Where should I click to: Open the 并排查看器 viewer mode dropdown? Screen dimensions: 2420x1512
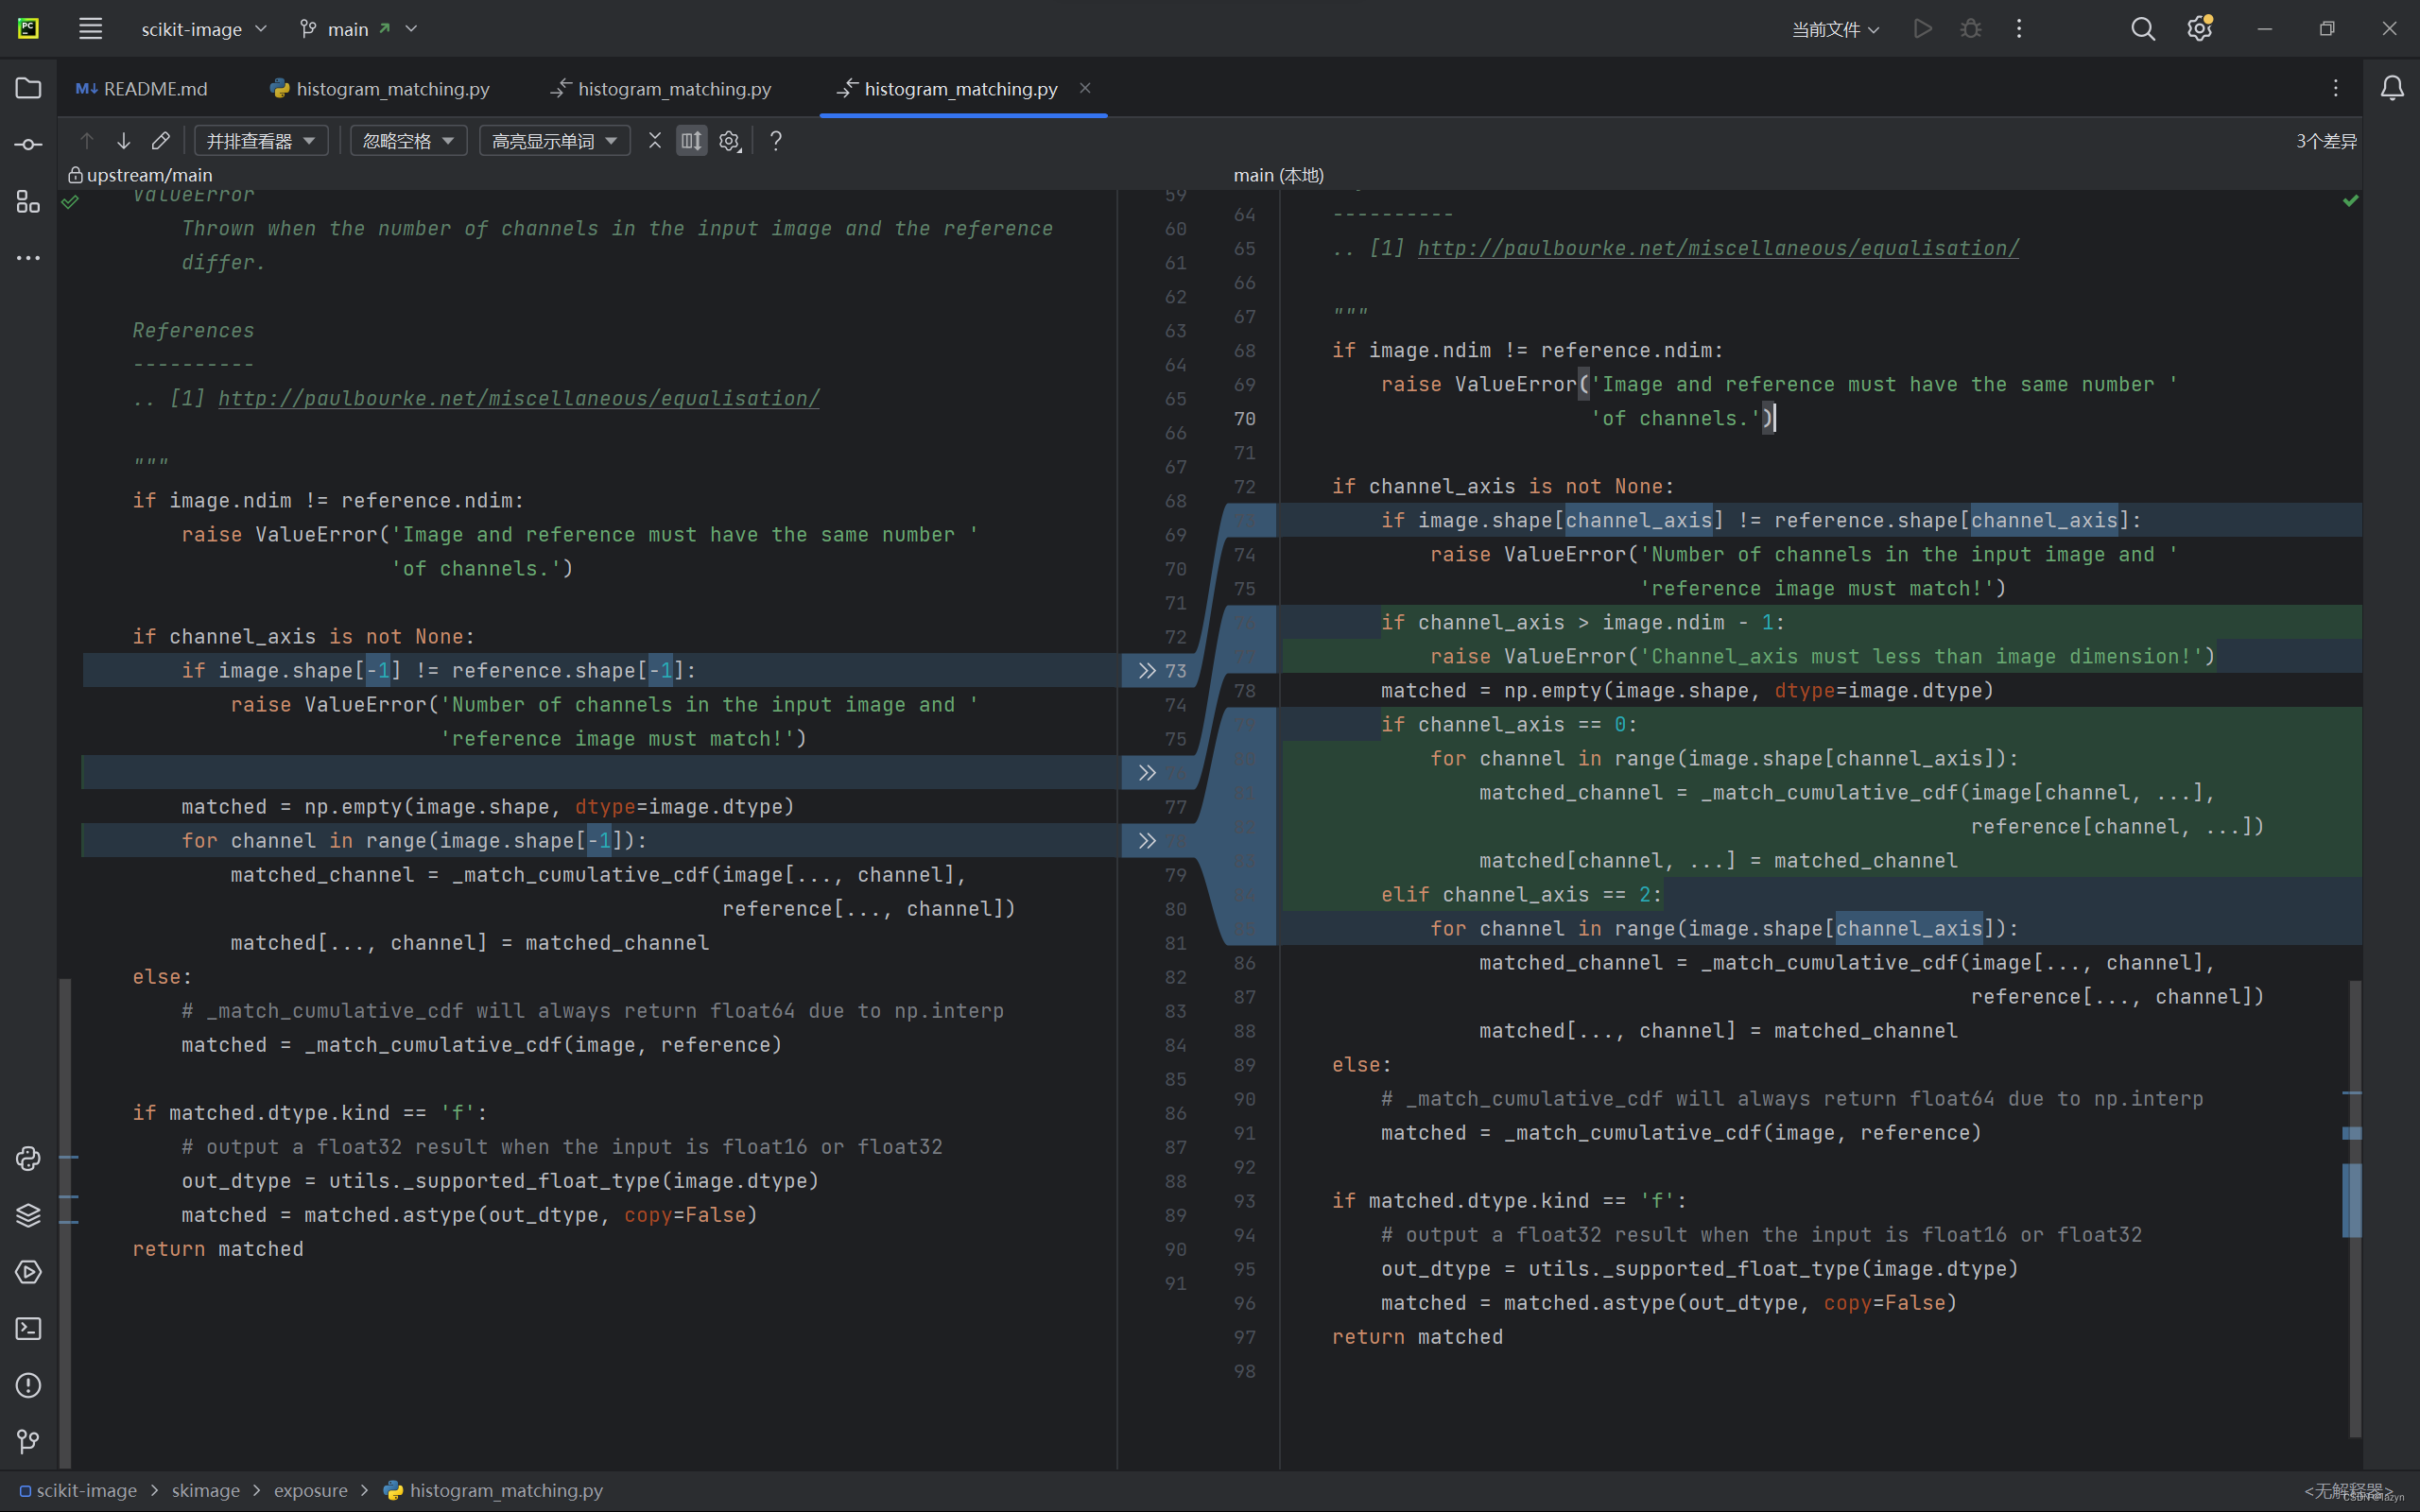(261, 141)
